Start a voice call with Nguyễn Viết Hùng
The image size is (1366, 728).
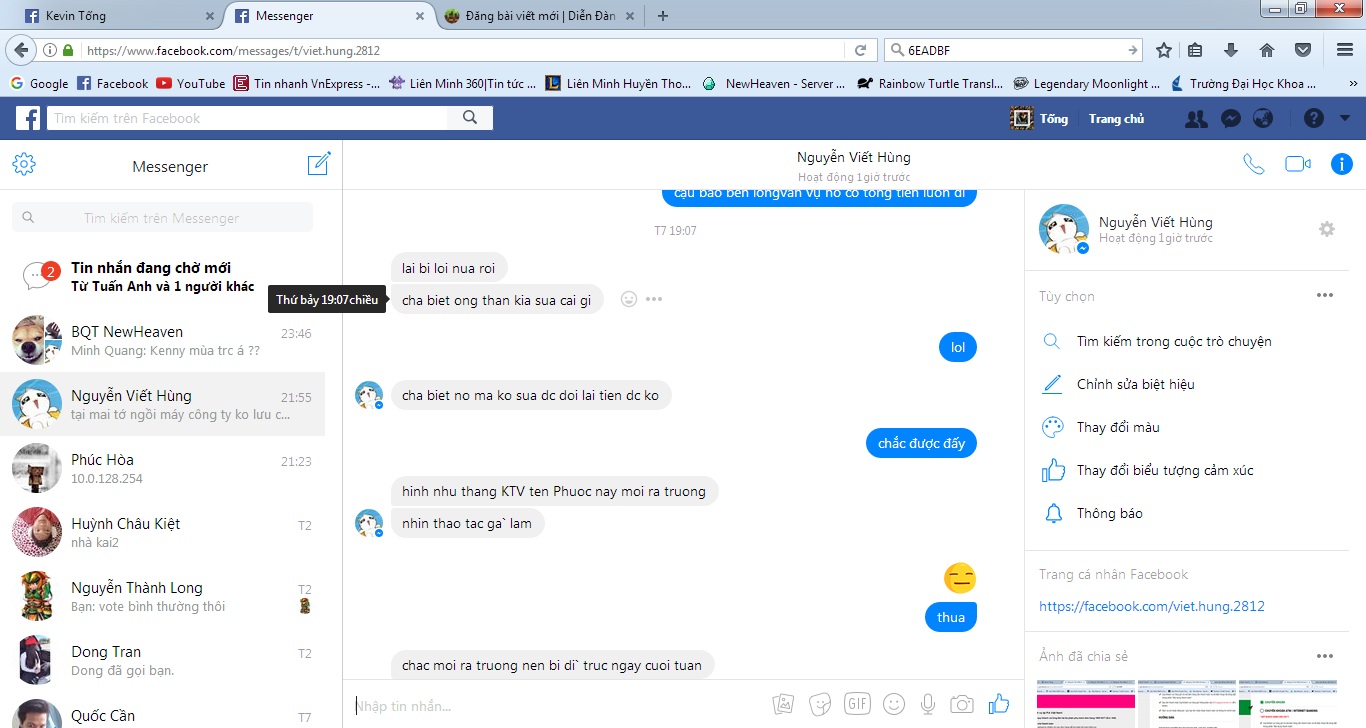[1253, 165]
